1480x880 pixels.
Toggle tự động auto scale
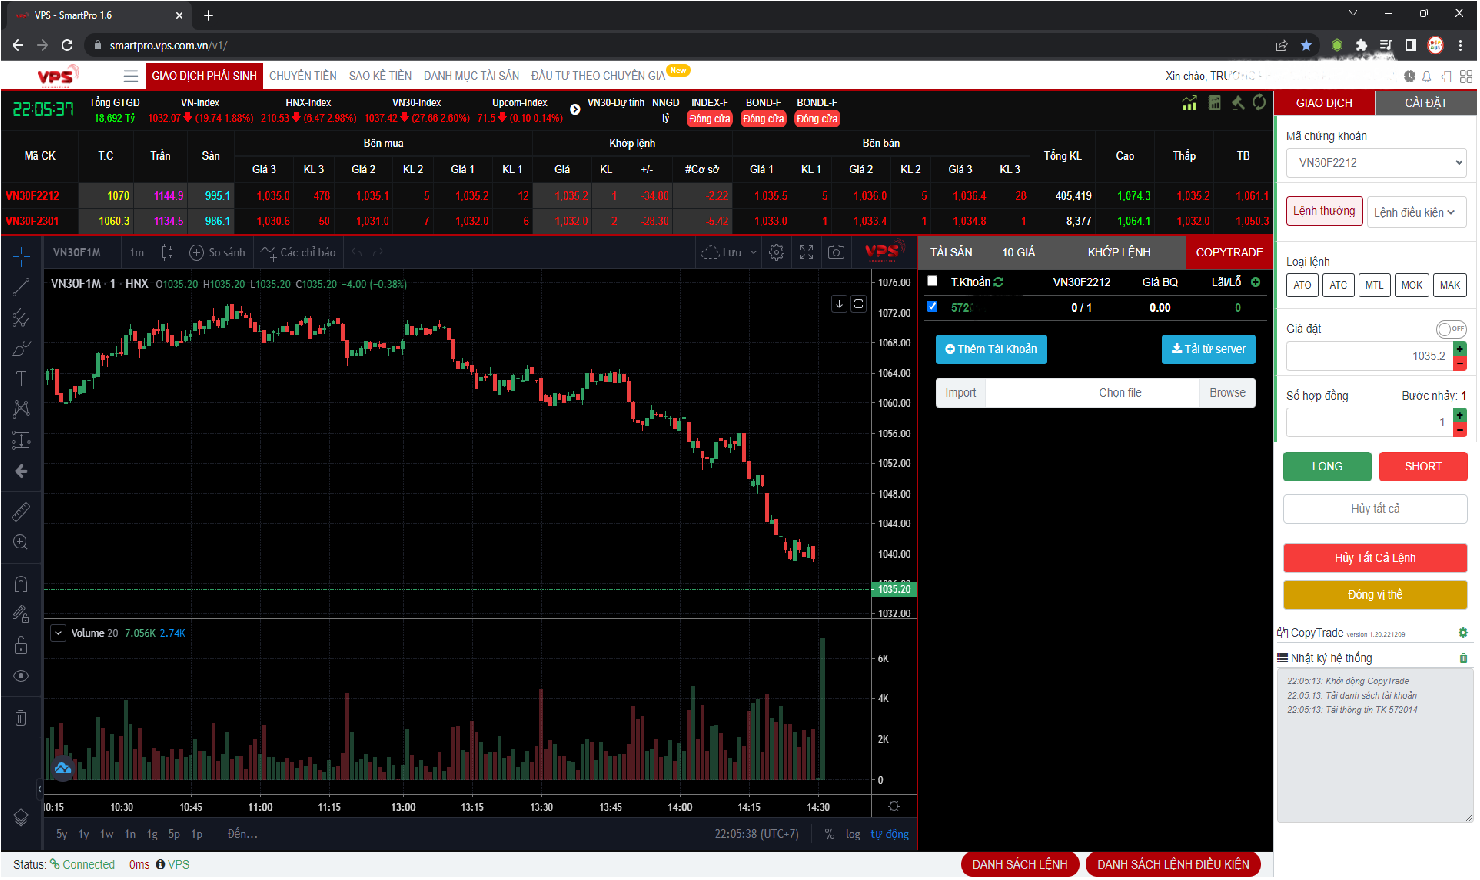click(889, 834)
